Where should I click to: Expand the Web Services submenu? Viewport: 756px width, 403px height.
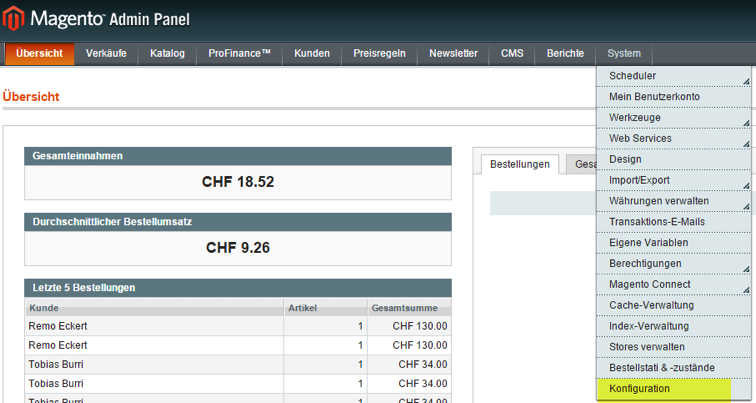pos(640,138)
